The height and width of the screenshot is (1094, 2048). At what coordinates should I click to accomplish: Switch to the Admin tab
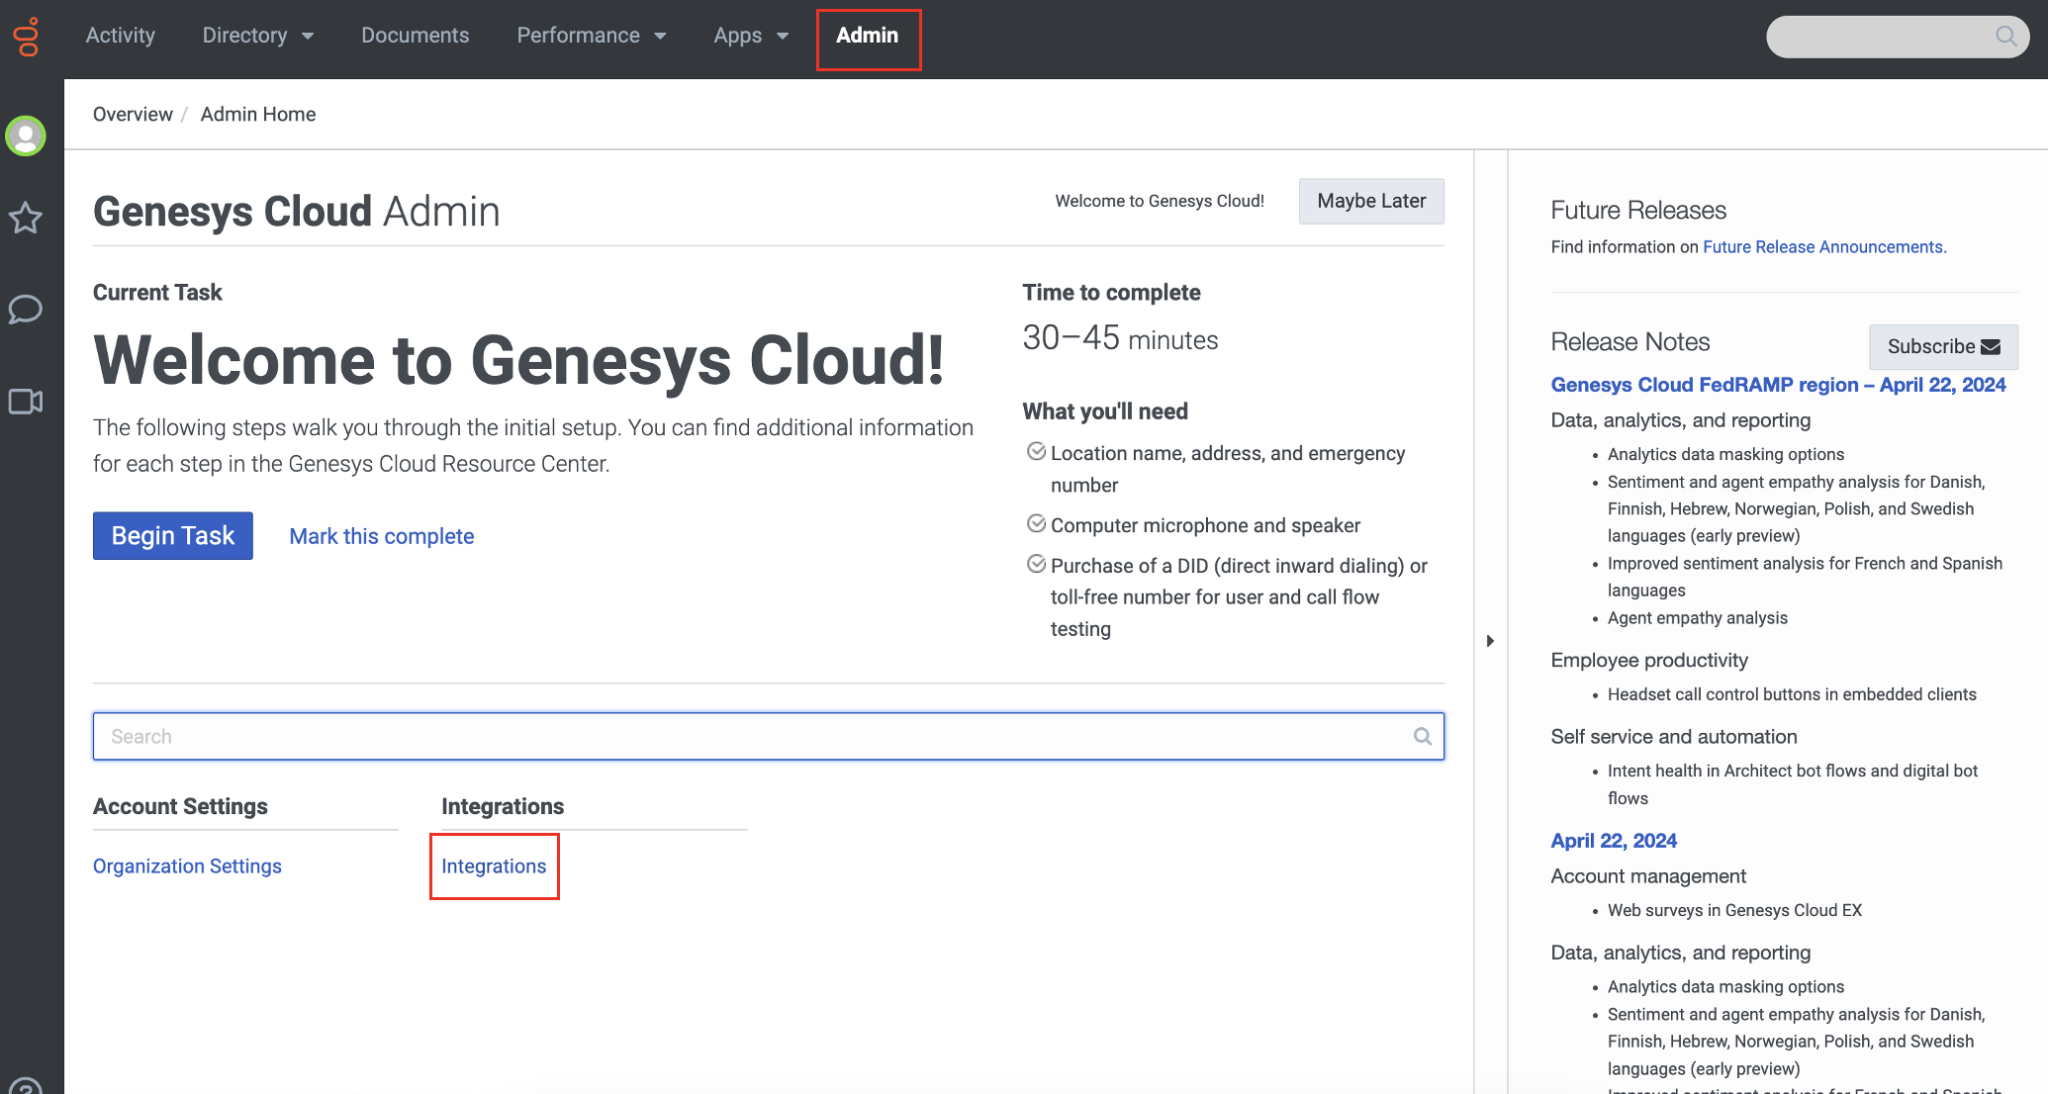coord(867,35)
